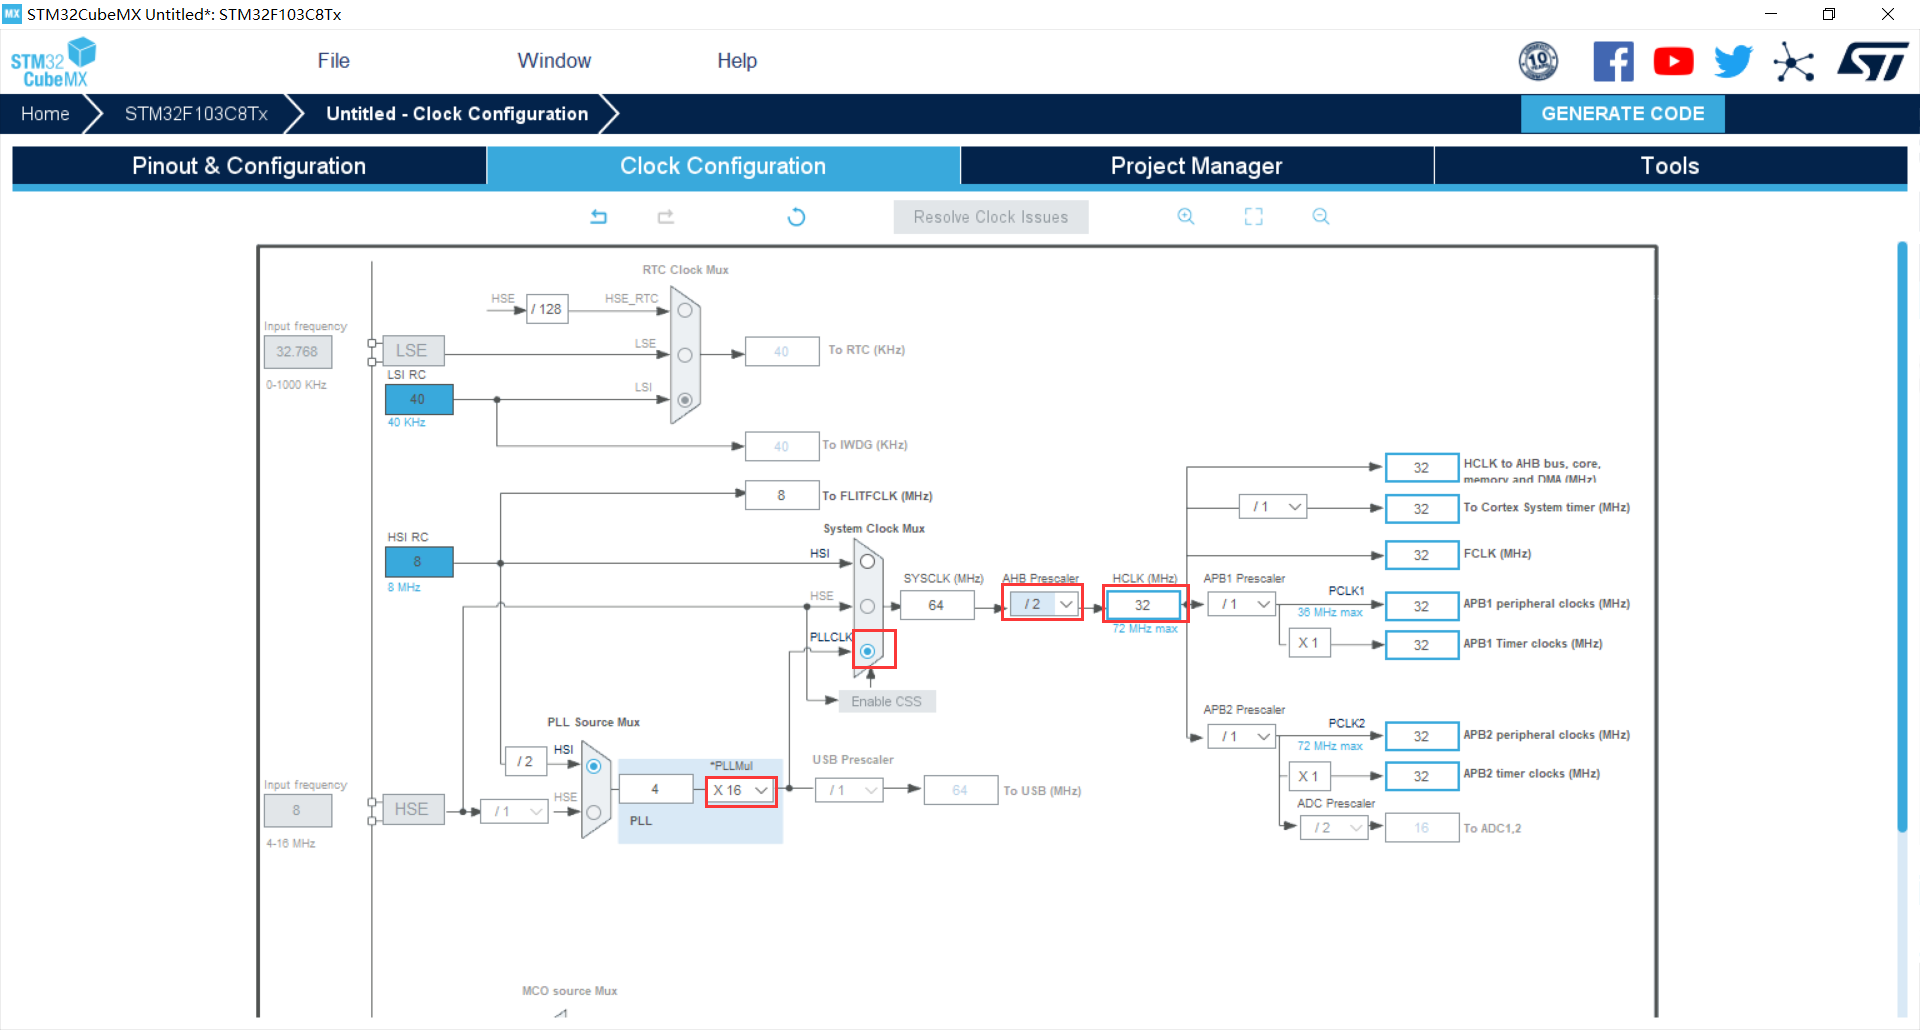1920x1030 pixels.
Task: Click the redo arrow icon
Action: (666, 216)
